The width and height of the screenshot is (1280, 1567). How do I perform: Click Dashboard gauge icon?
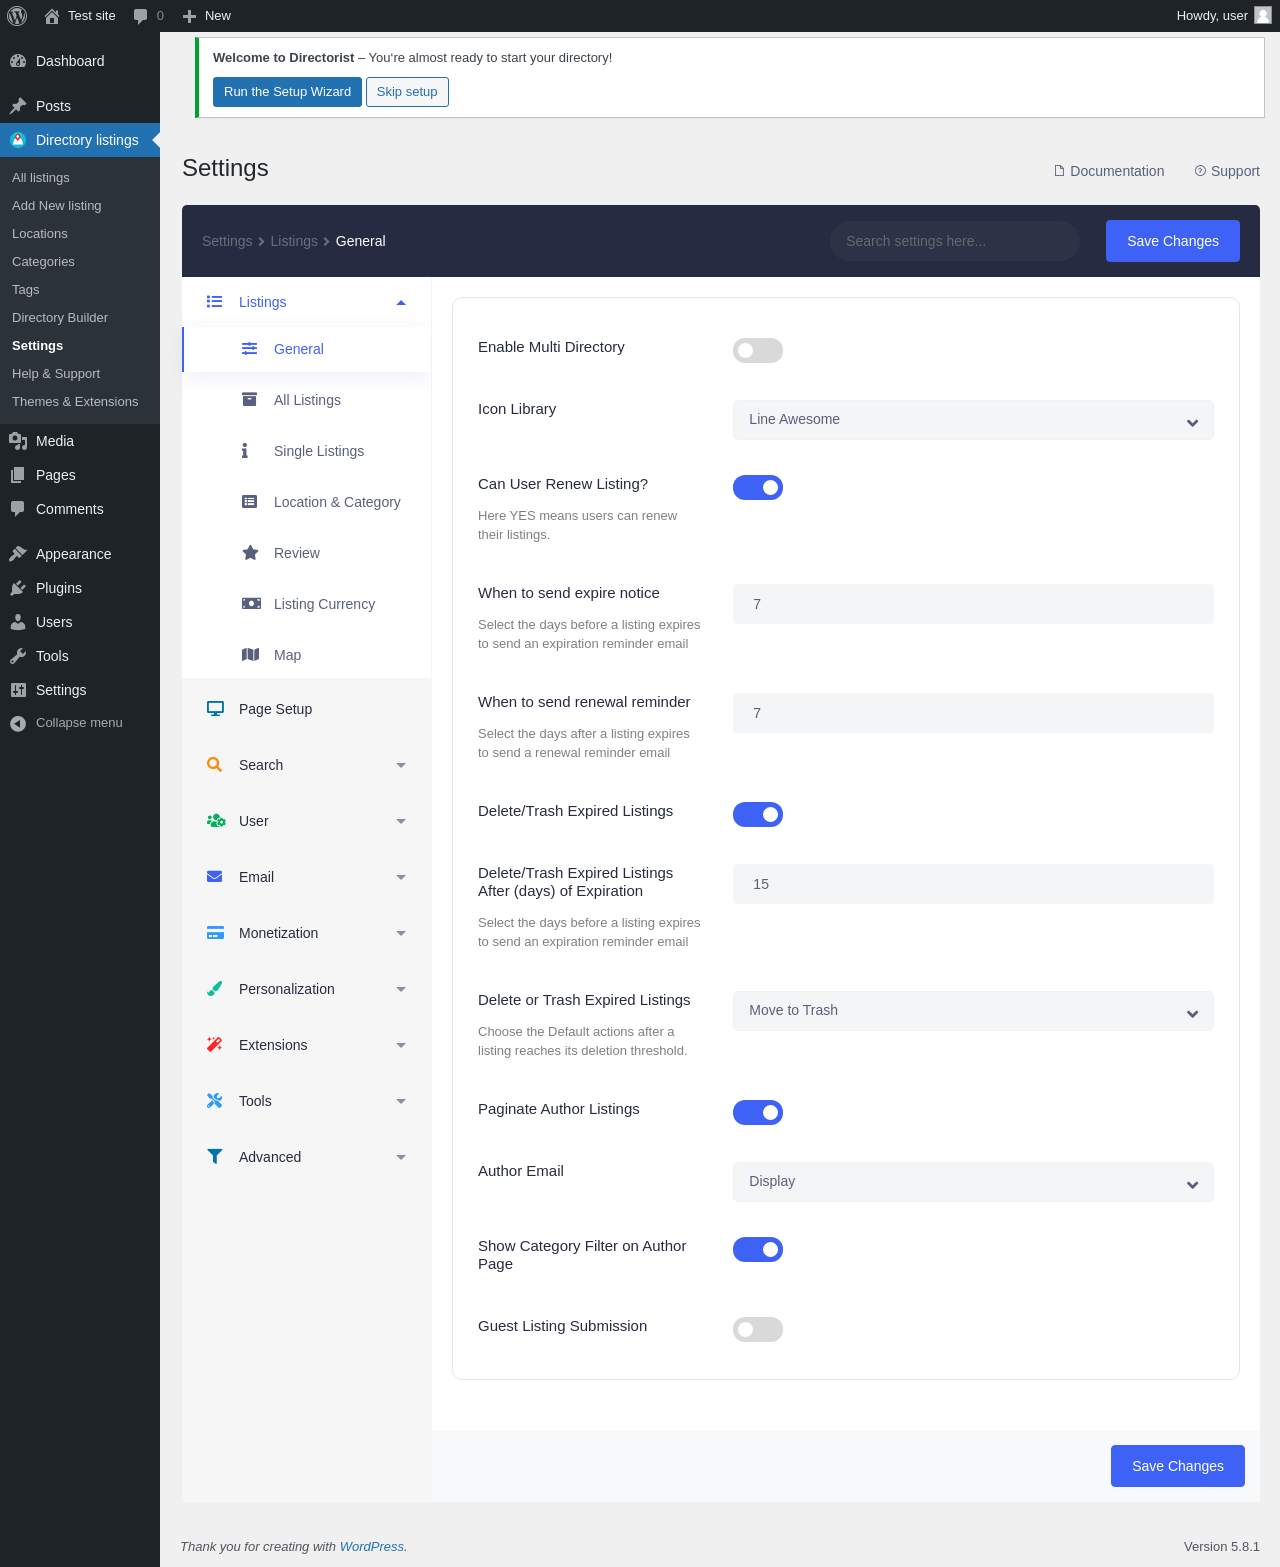pyautogui.click(x=18, y=61)
